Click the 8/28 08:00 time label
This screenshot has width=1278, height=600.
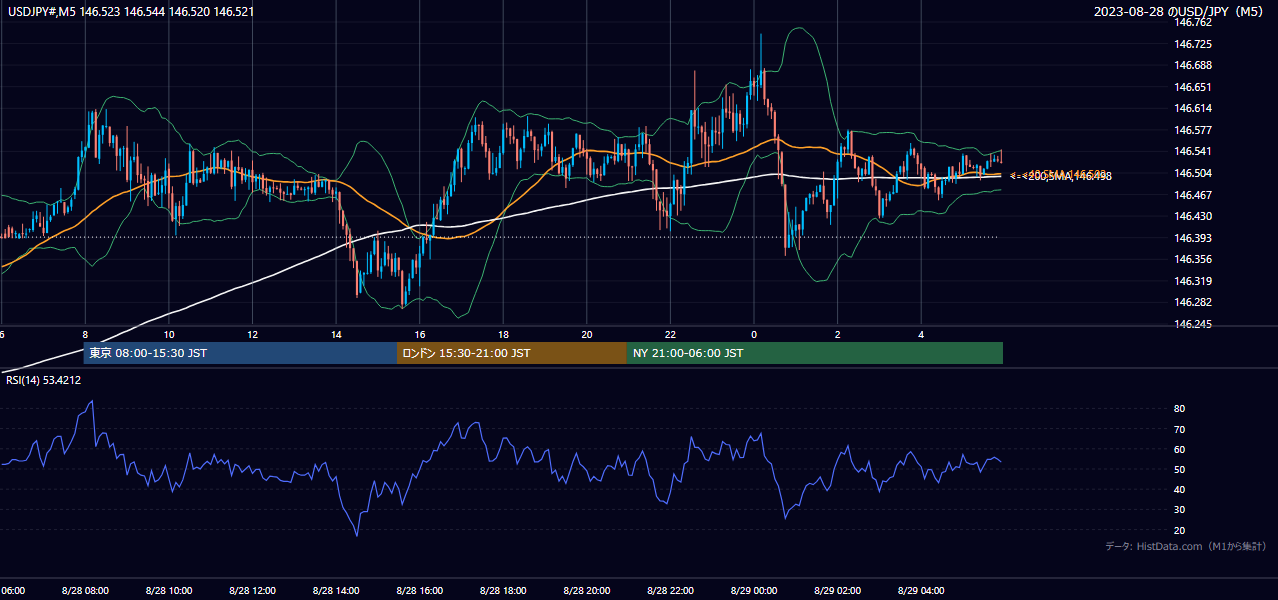(84, 590)
